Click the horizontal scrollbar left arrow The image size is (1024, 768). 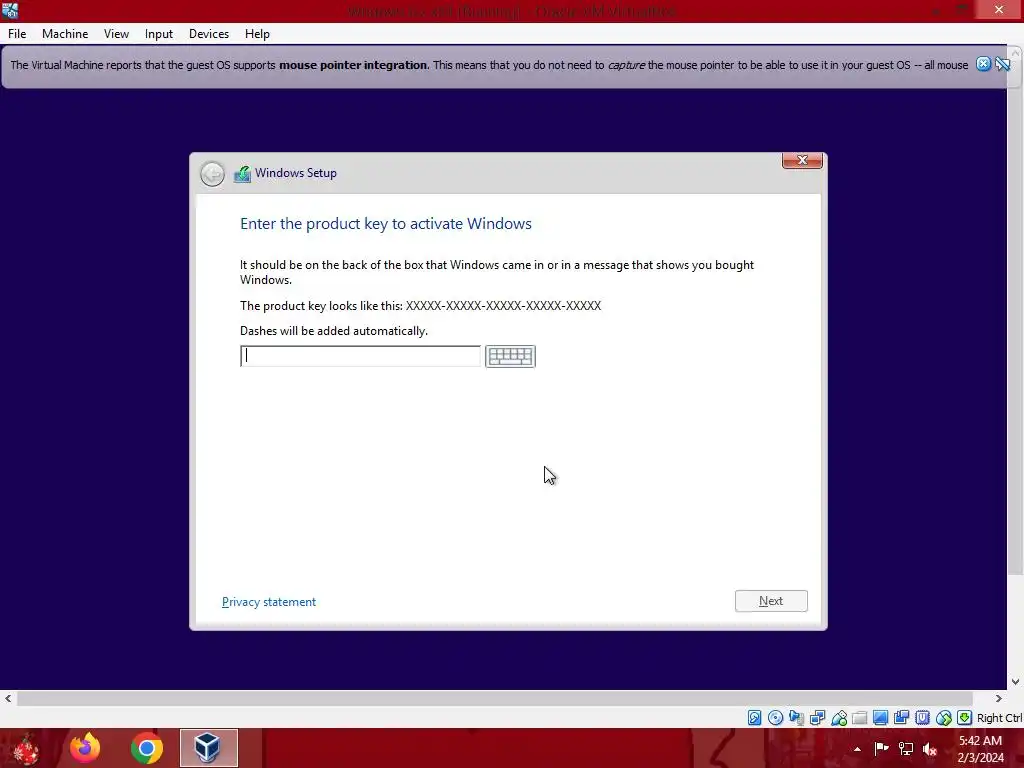[x=8, y=698]
